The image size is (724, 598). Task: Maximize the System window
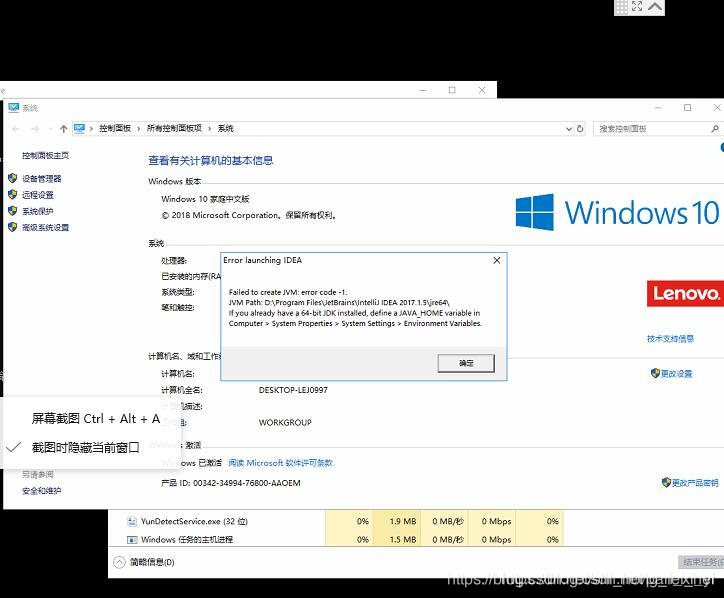coord(688,108)
